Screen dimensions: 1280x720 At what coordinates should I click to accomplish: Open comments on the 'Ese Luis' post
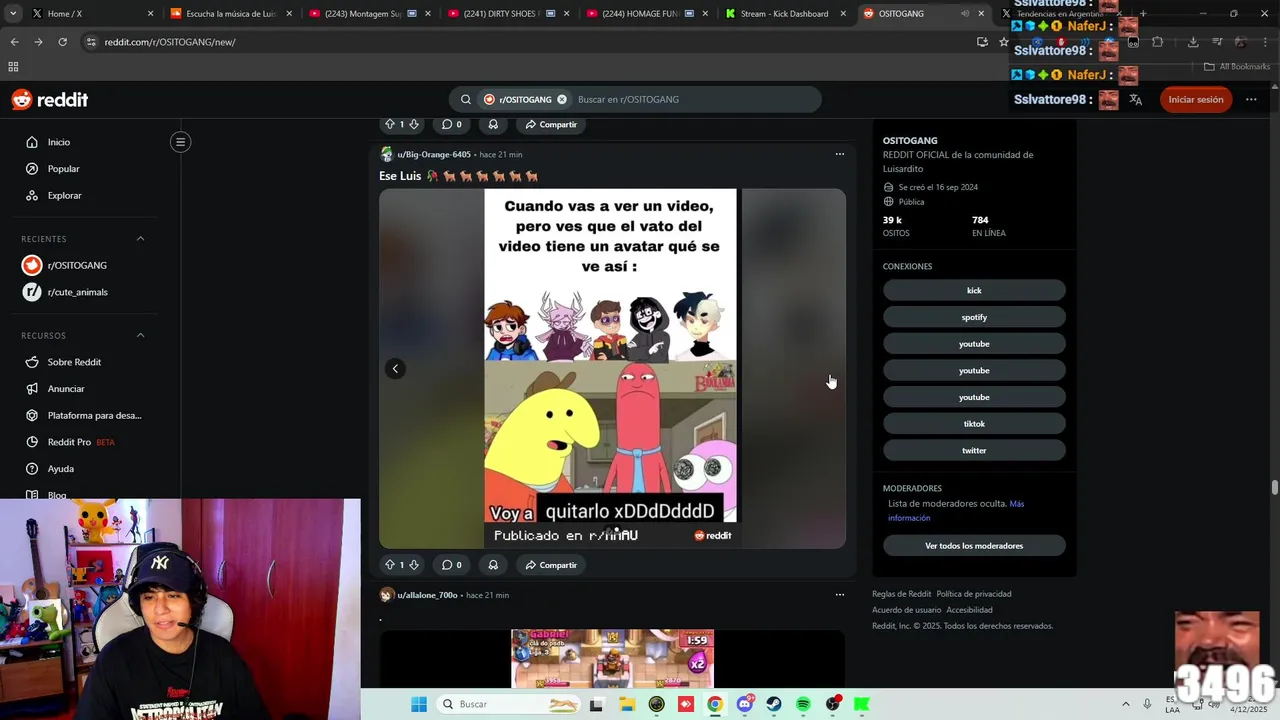[x=452, y=565]
